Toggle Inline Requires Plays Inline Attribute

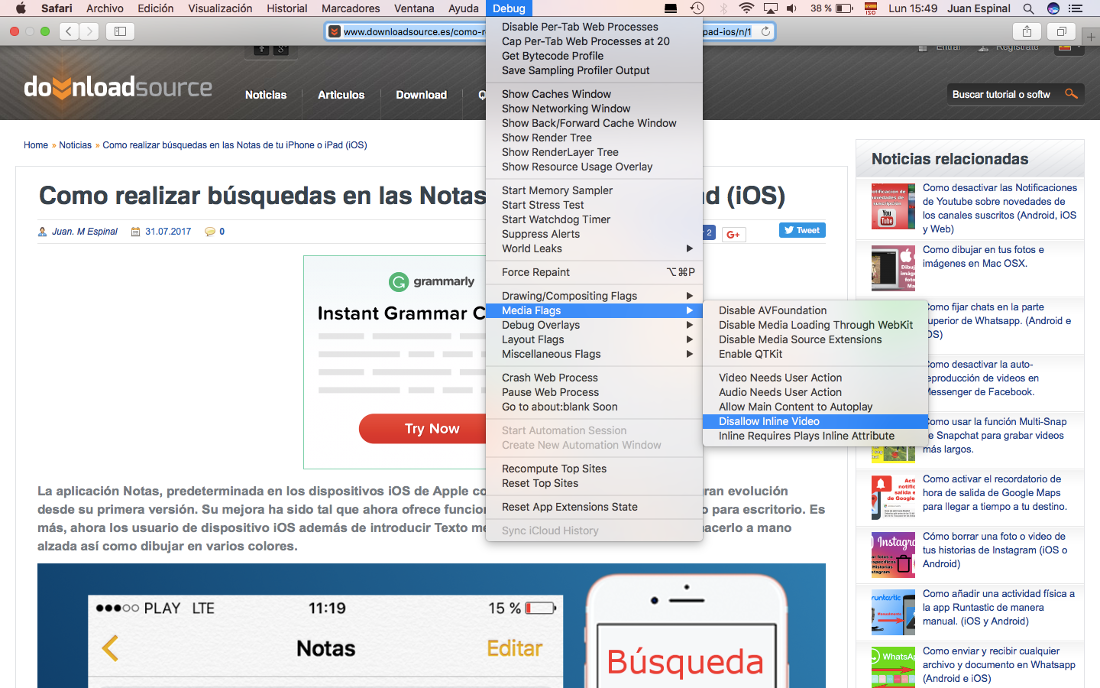814,436
